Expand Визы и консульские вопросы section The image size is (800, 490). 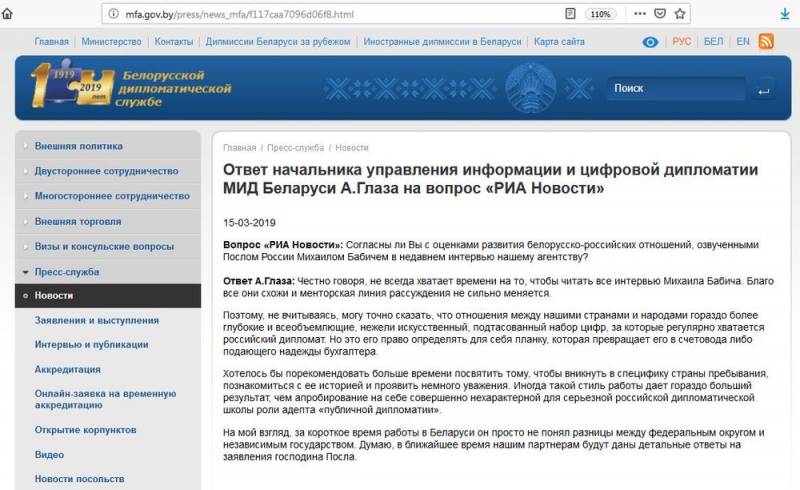coord(104,247)
